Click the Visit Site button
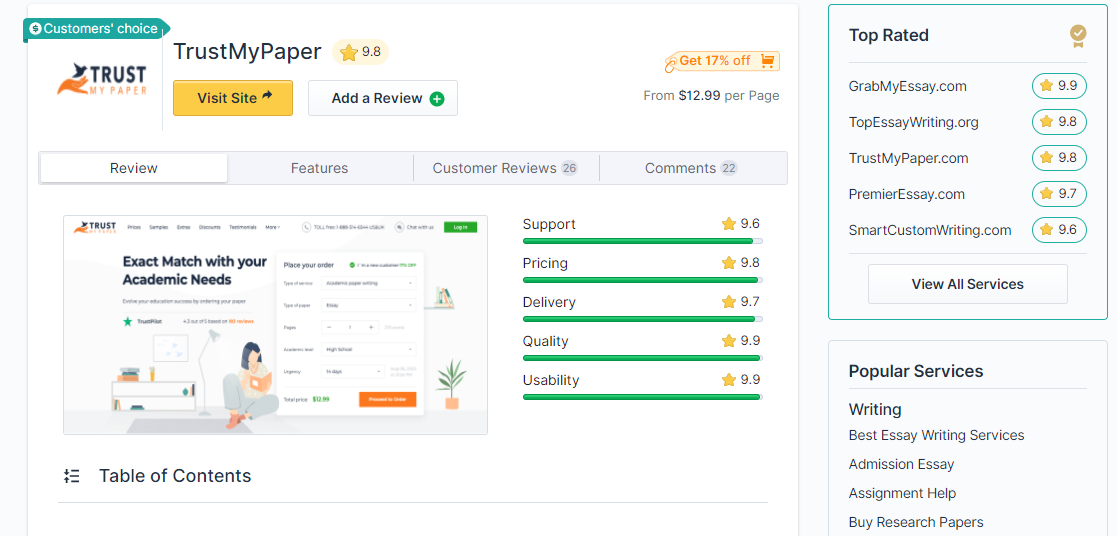This screenshot has height=536, width=1117. (x=233, y=98)
